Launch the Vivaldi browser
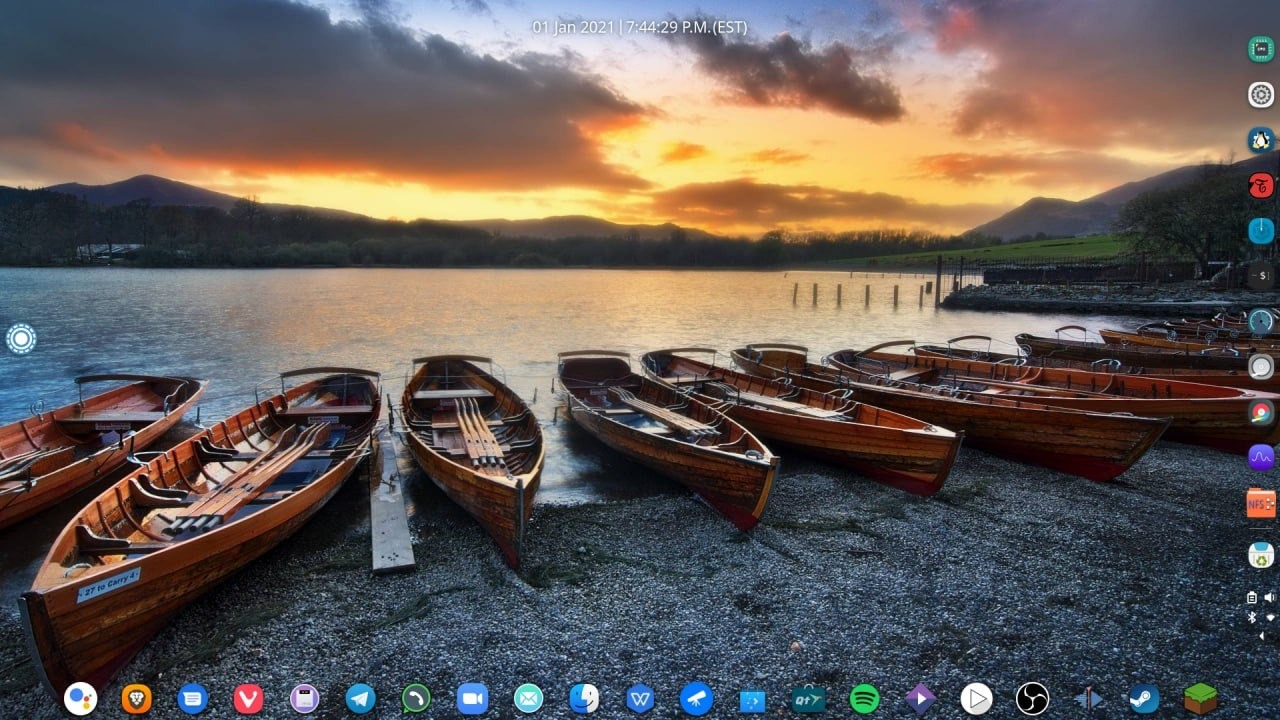 click(x=248, y=698)
